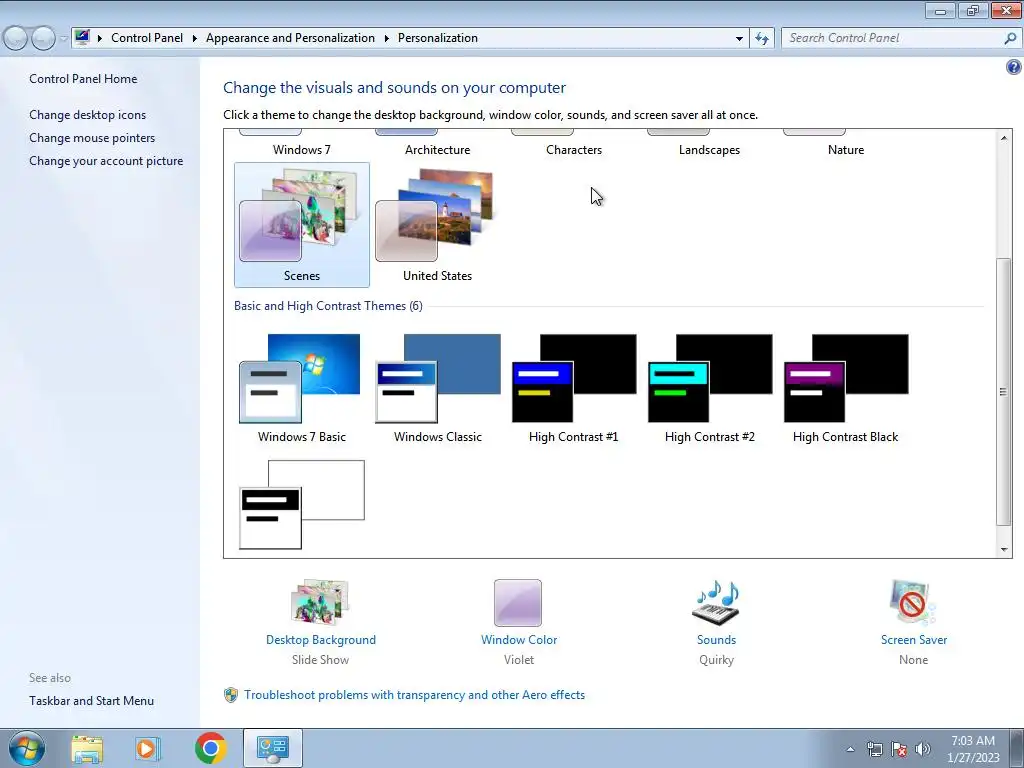
Task: Pick the white high contrast theme thumbnail
Action: 302,504
